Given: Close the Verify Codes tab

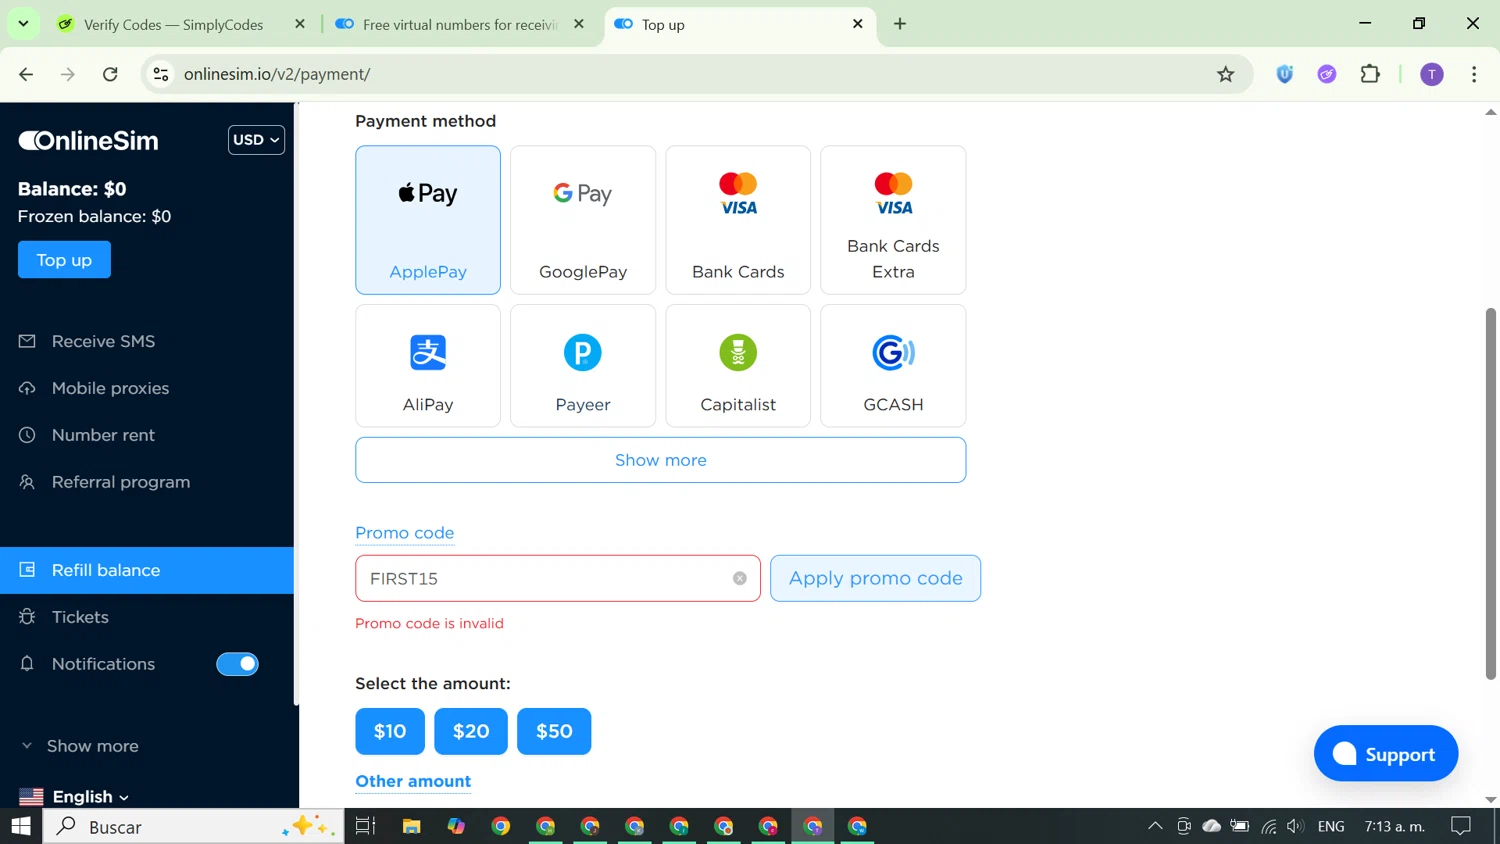Looking at the screenshot, I should point(300,24).
